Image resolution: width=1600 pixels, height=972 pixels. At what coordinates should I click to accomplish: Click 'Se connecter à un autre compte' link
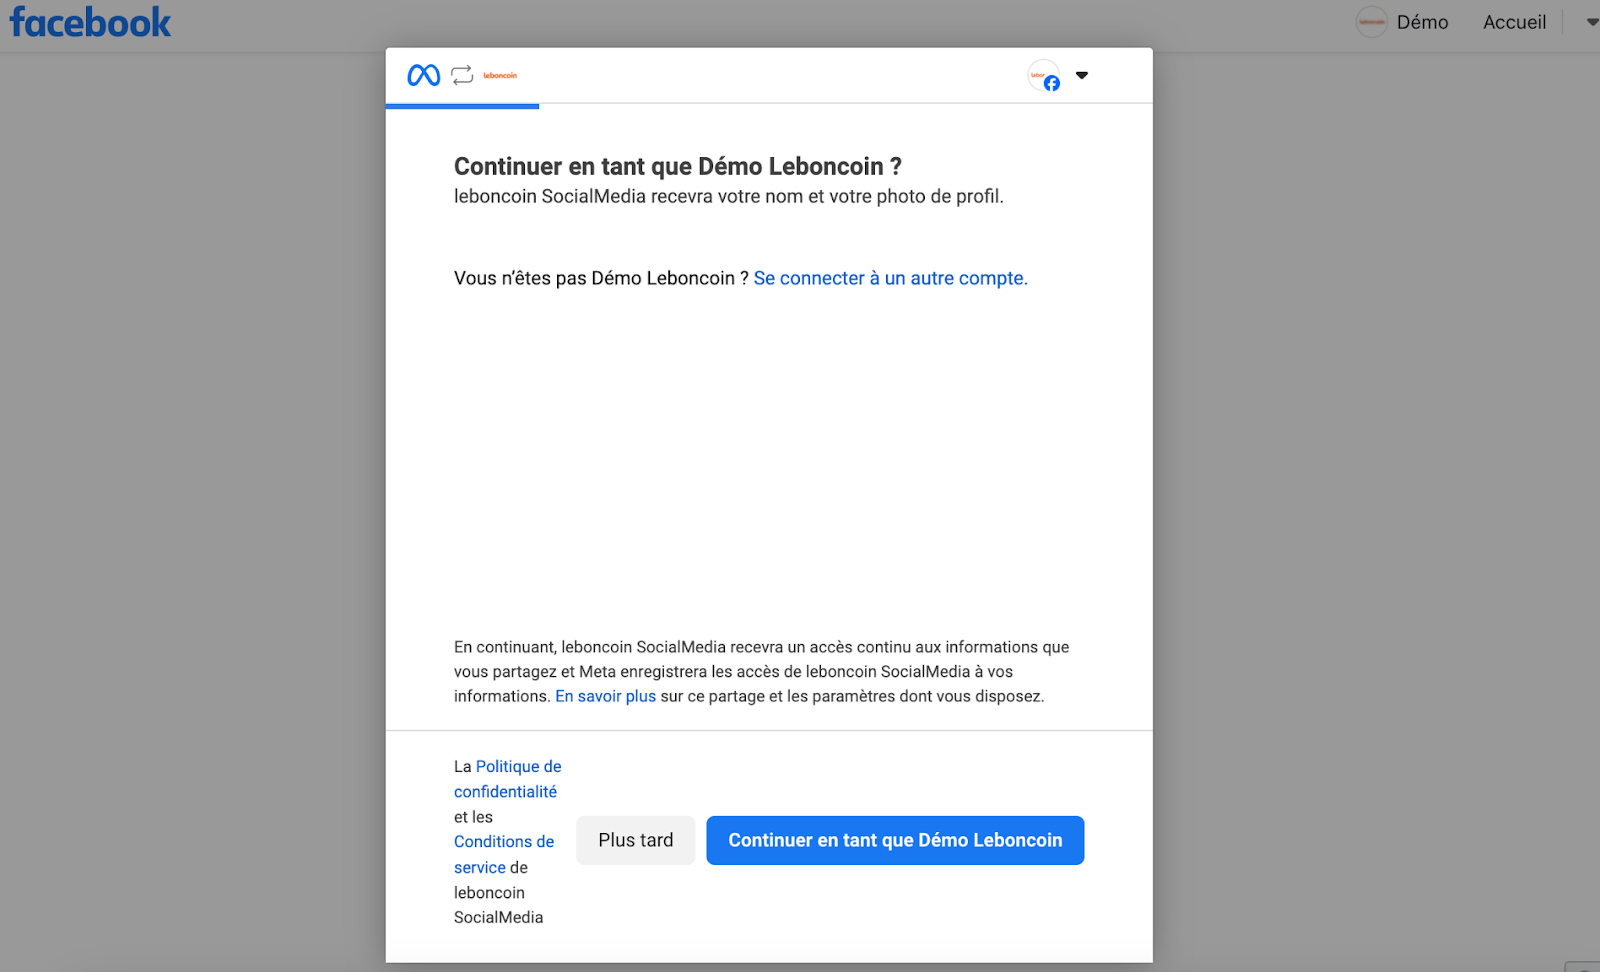click(890, 278)
